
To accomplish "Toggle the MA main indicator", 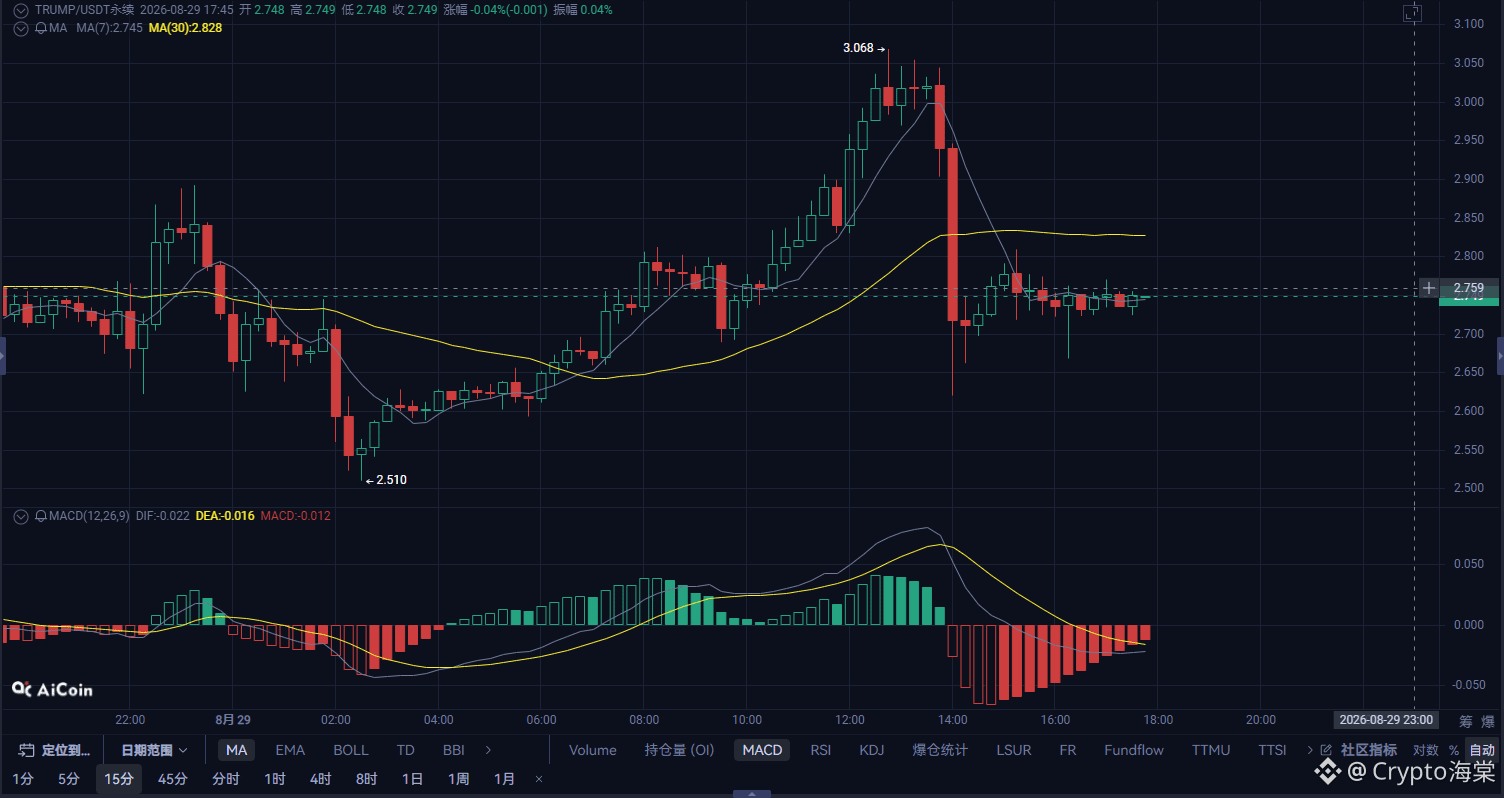I will 236,750.
